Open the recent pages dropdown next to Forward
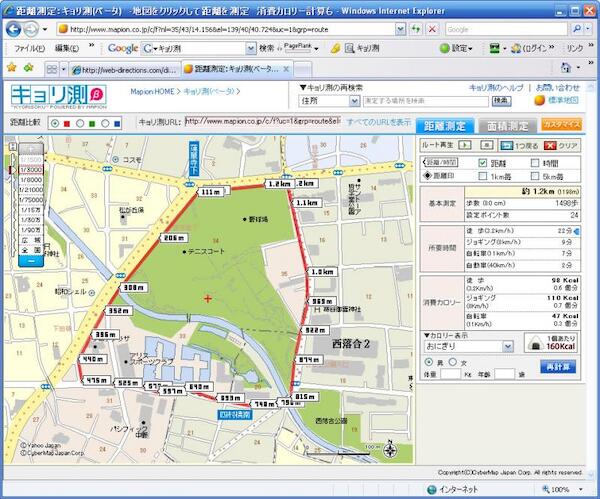 45,29
